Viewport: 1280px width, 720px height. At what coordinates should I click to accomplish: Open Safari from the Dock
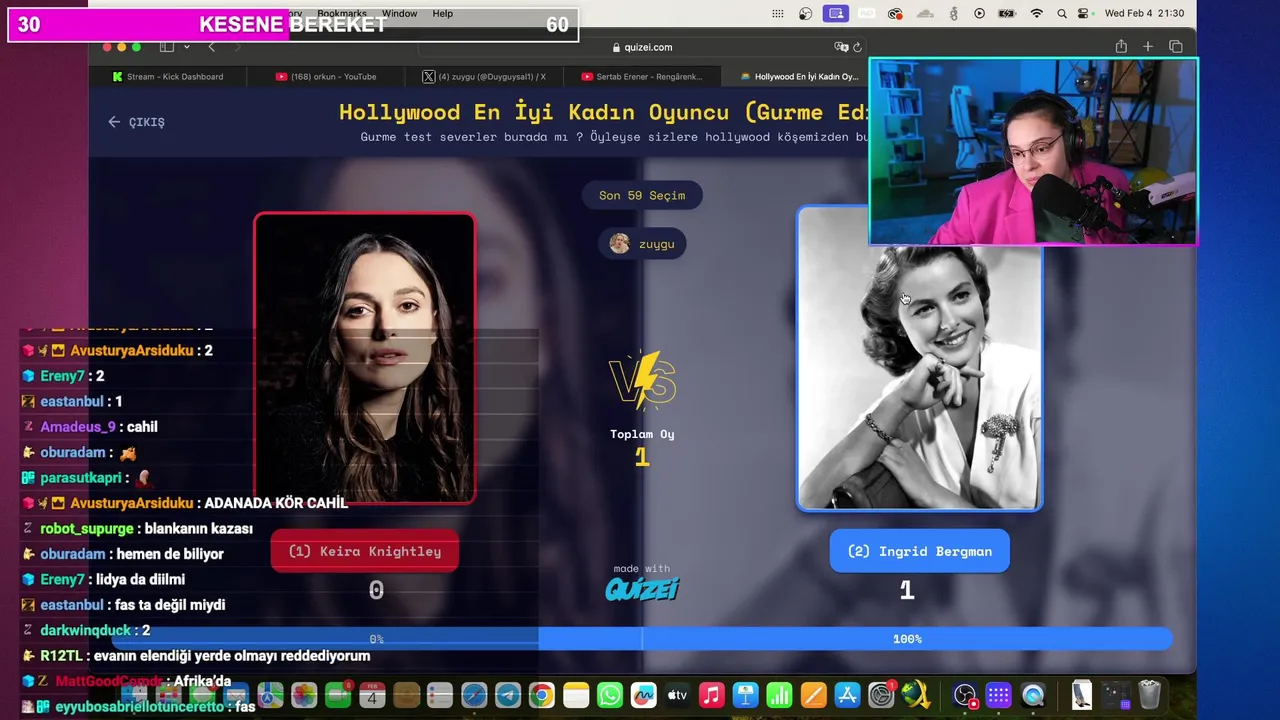(473, 695)
